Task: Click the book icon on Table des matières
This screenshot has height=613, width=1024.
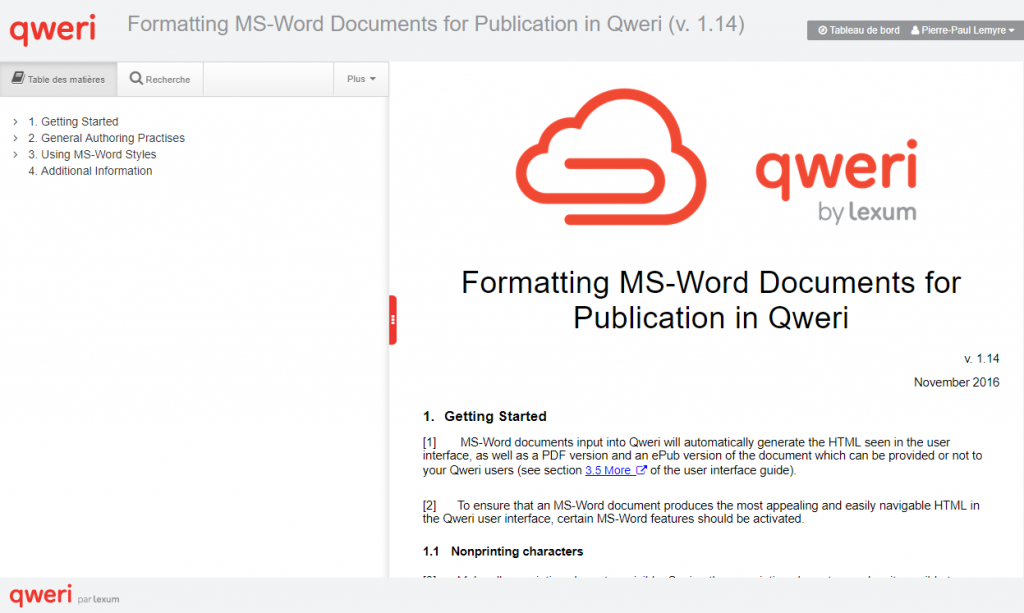Action: point(18,79)
